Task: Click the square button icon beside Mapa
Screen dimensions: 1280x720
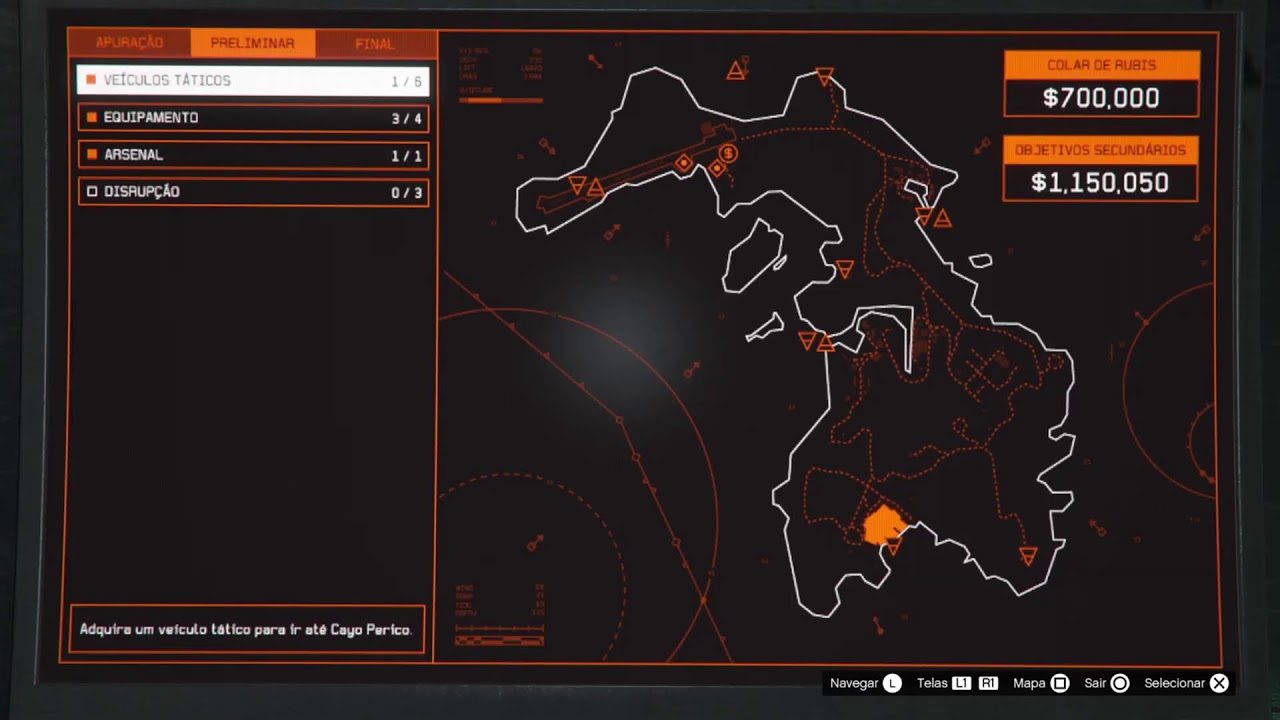Action: (x=1060, y=683)
